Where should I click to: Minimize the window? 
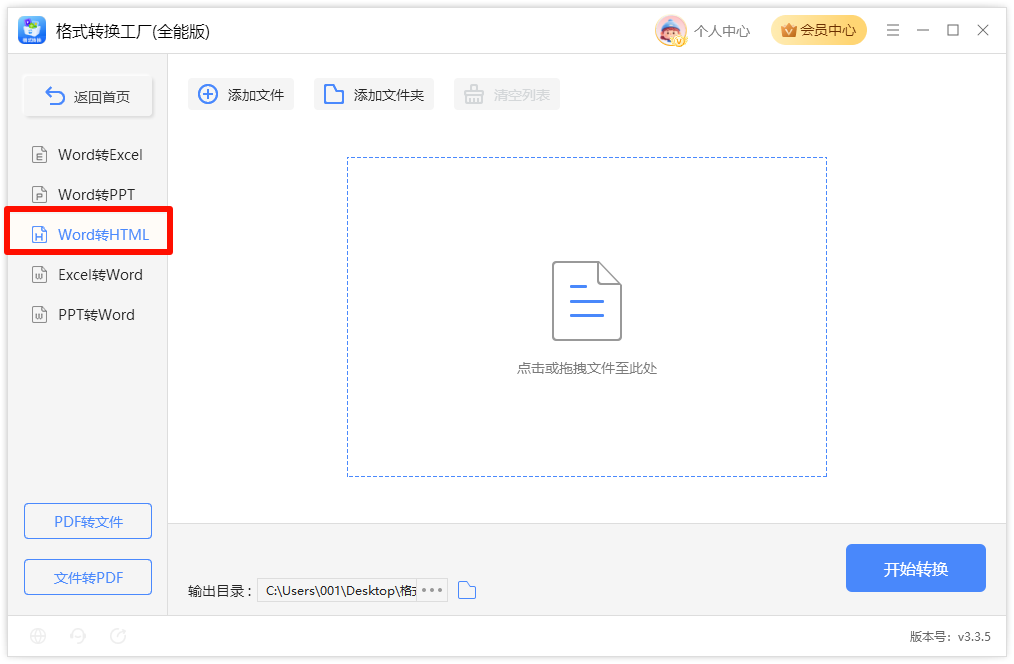point(923,30)
